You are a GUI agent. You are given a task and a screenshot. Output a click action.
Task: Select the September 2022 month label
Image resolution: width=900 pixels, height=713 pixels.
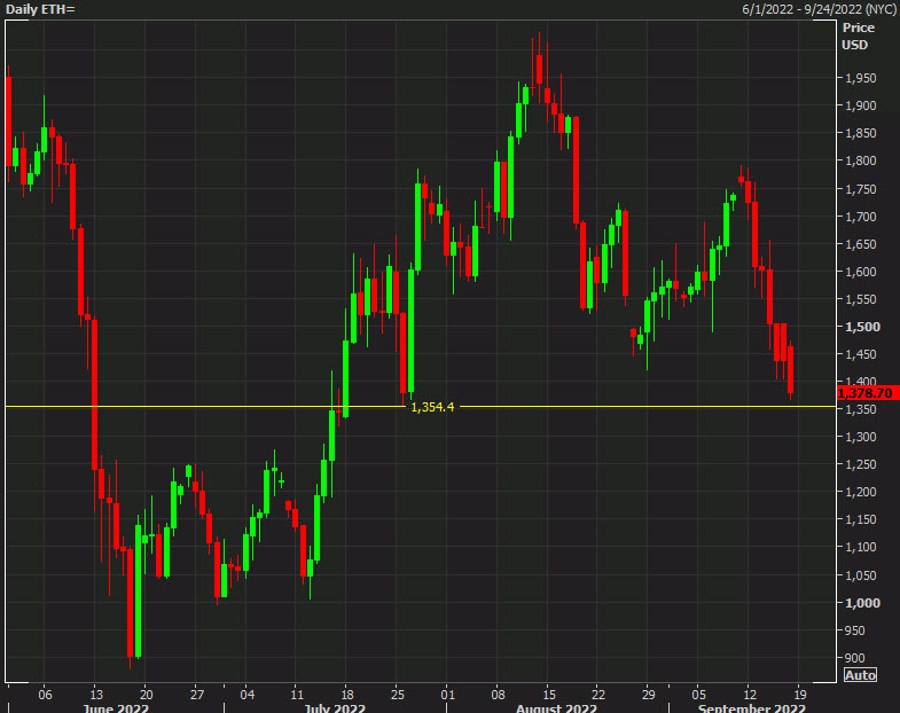753,708
